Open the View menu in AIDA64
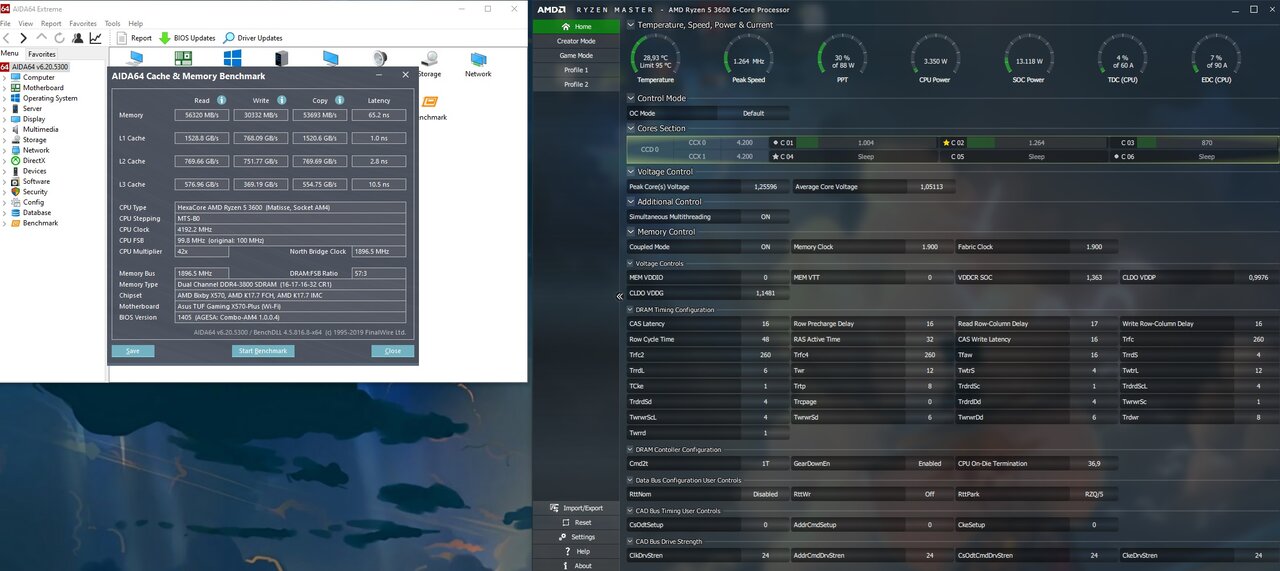The image size is (1280, 571). coord(26,23)
